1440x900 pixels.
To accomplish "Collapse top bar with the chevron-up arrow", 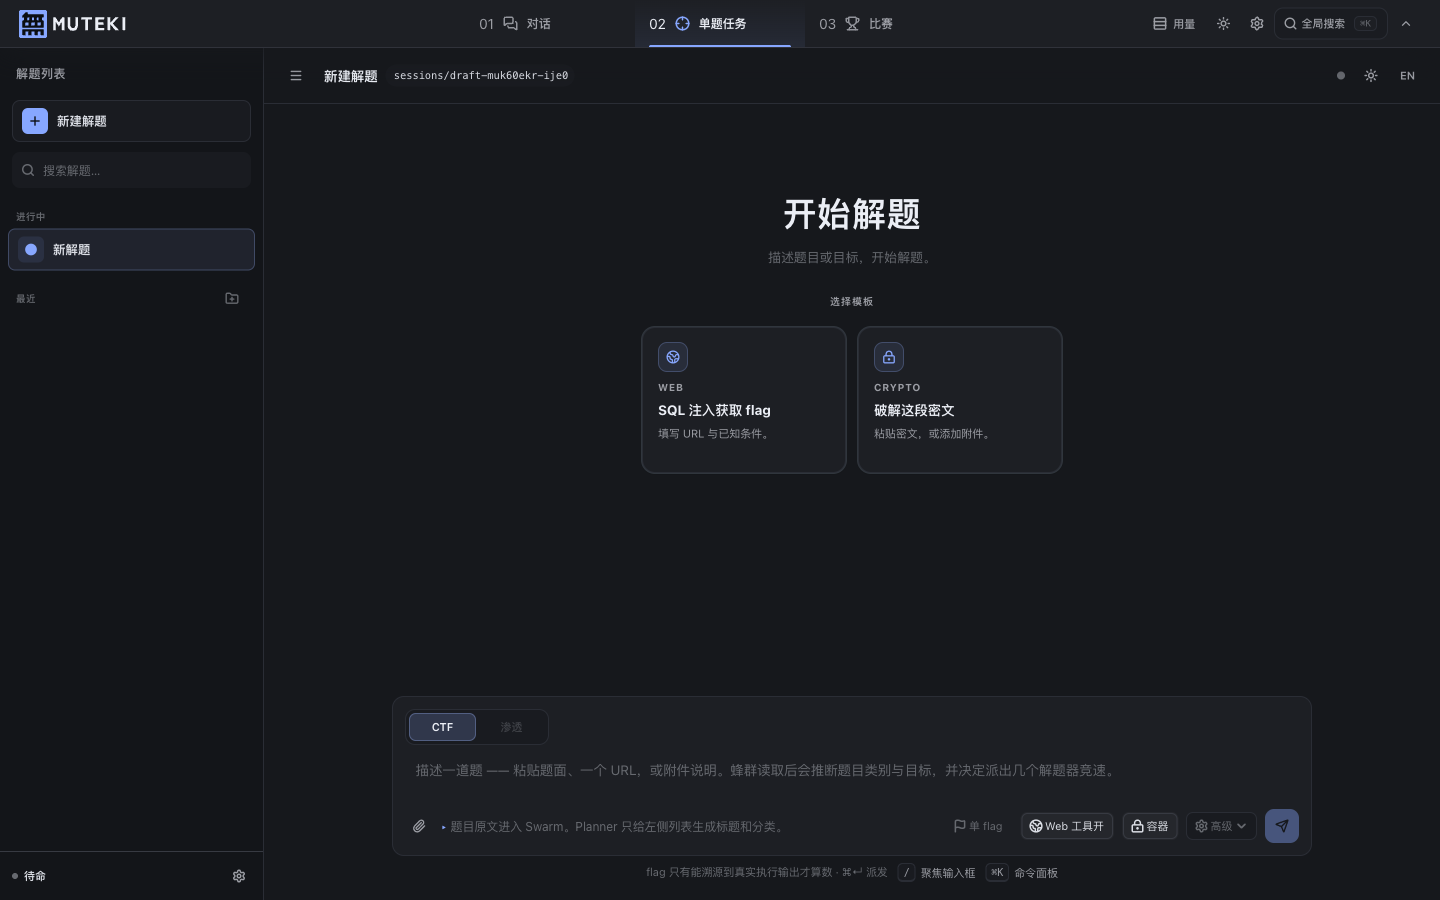I will tap(1406, 24).
